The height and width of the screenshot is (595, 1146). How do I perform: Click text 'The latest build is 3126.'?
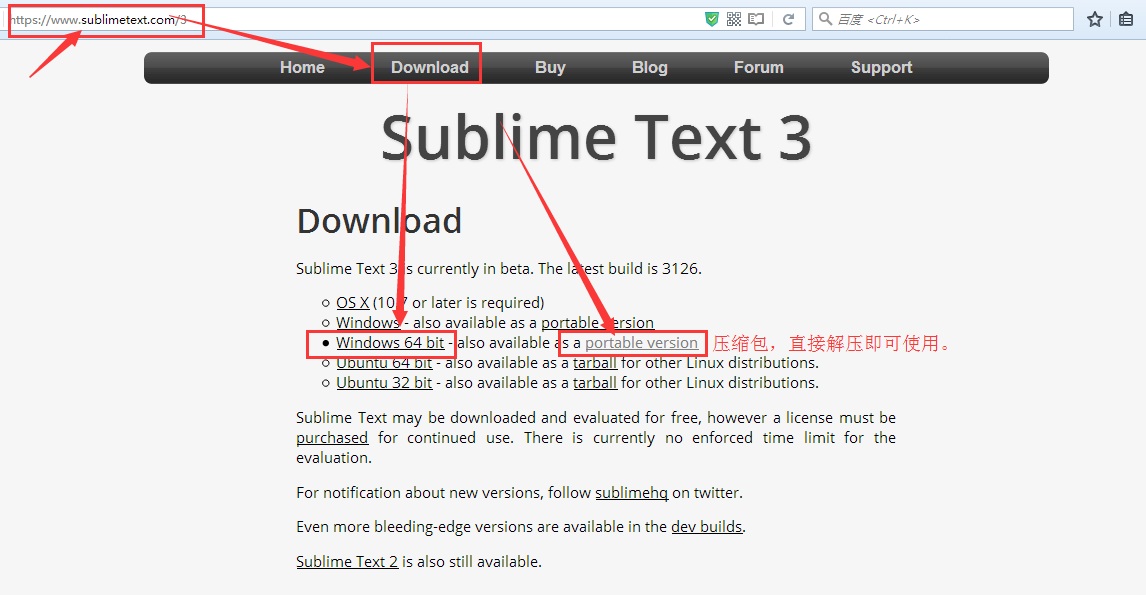[x=620, y=269]
